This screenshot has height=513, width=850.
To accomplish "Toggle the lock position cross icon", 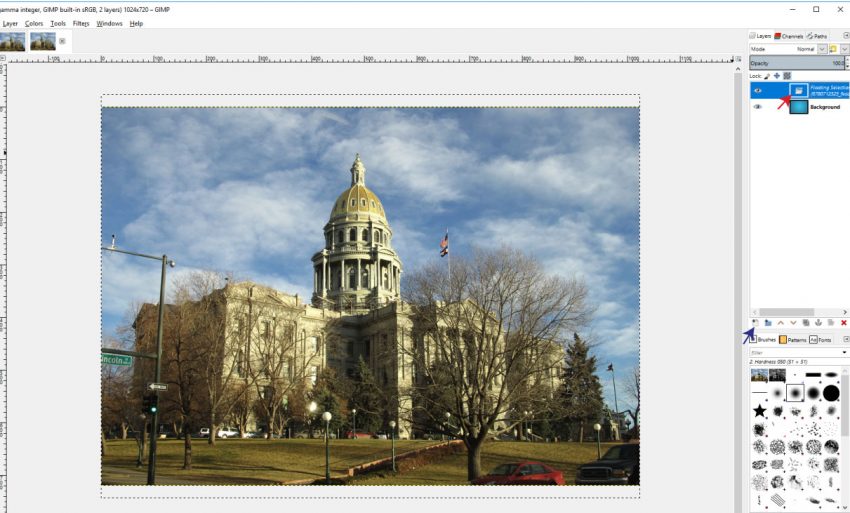I will [777, 76].
